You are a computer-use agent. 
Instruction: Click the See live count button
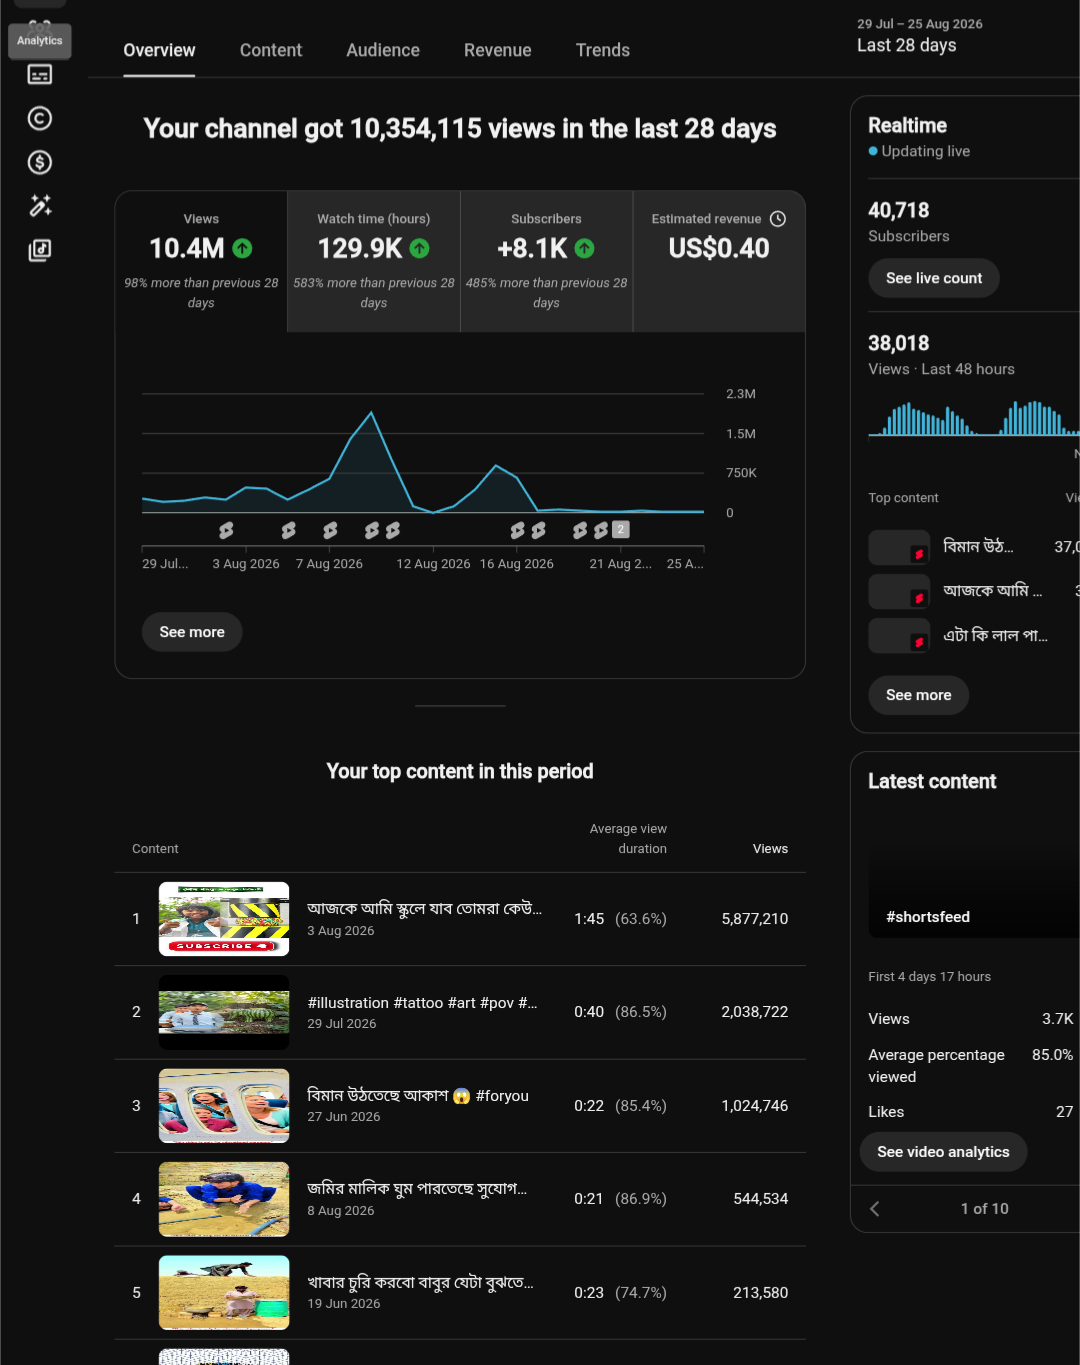934,278
